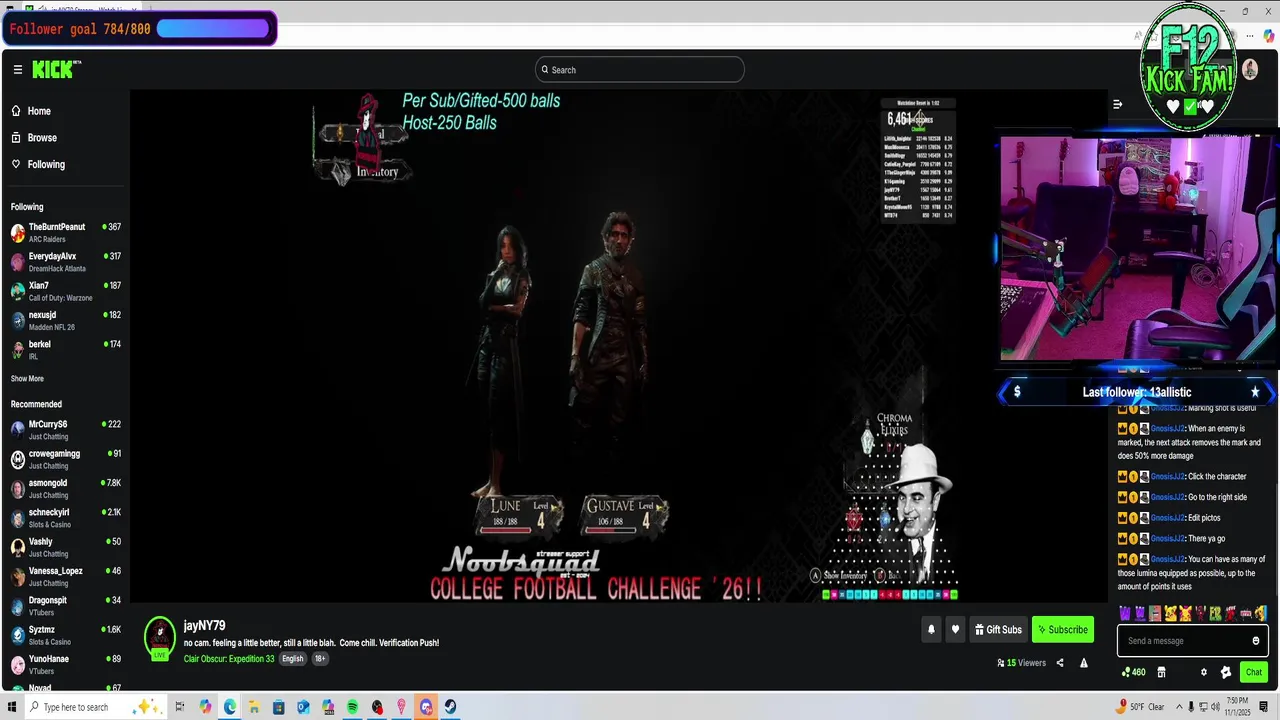This screenshot has width=1280, height=720.
Task: Click the 460 channel points balance
Action: [x=1133, y=672]
